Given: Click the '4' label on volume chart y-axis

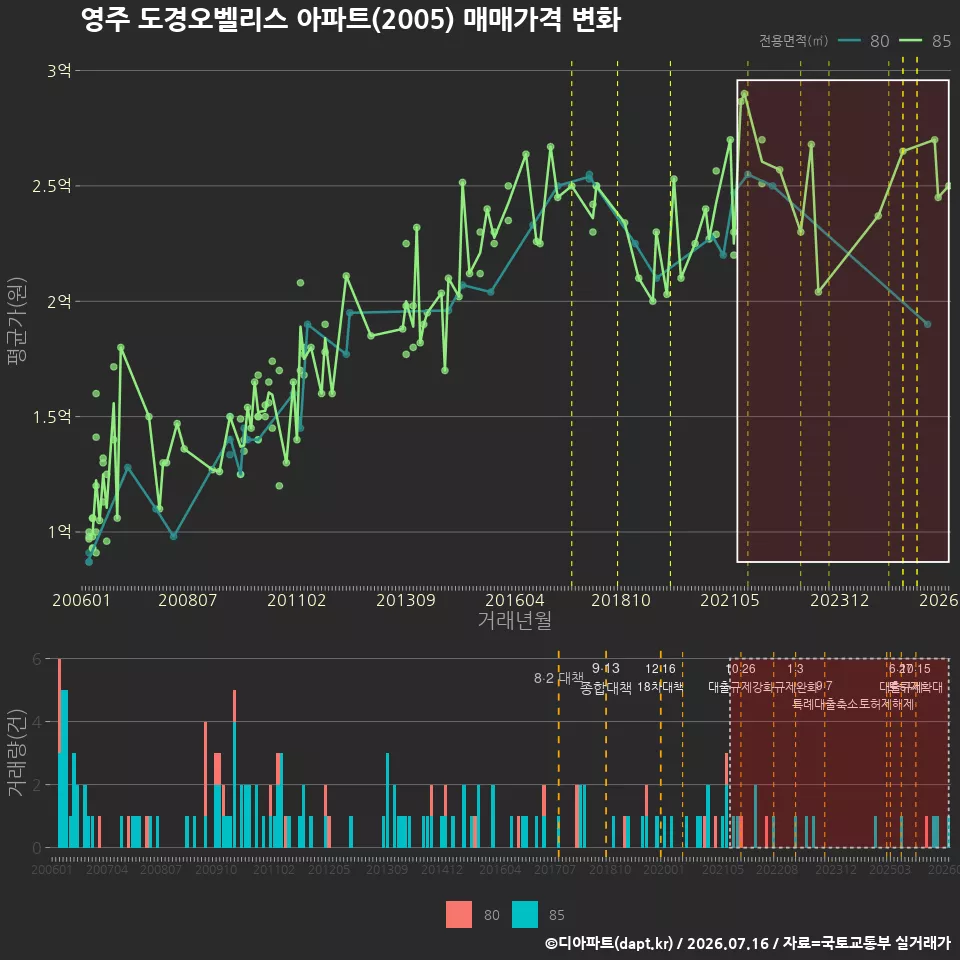Looking at the screenshot, I should click(37, 722).
